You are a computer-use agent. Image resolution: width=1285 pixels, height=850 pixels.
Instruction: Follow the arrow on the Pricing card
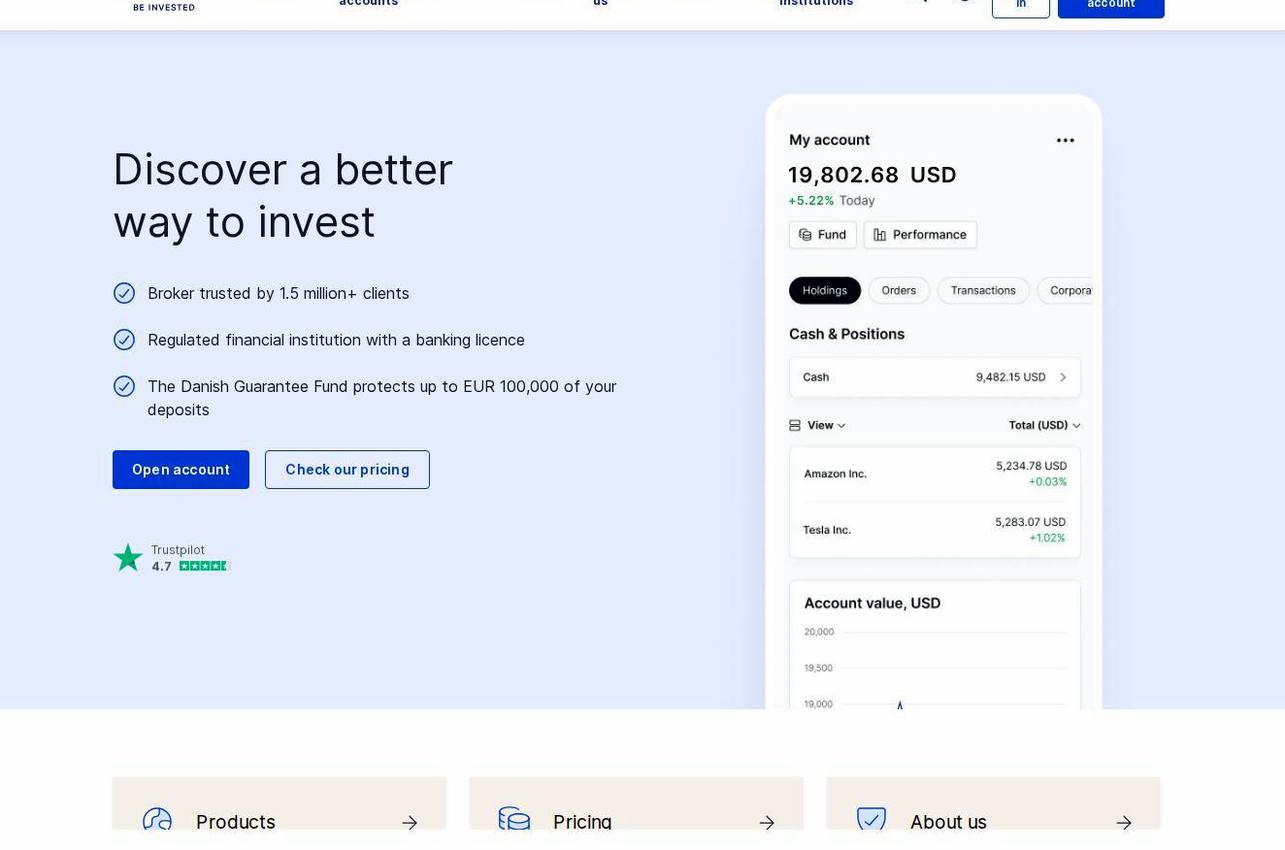point(766,823)
